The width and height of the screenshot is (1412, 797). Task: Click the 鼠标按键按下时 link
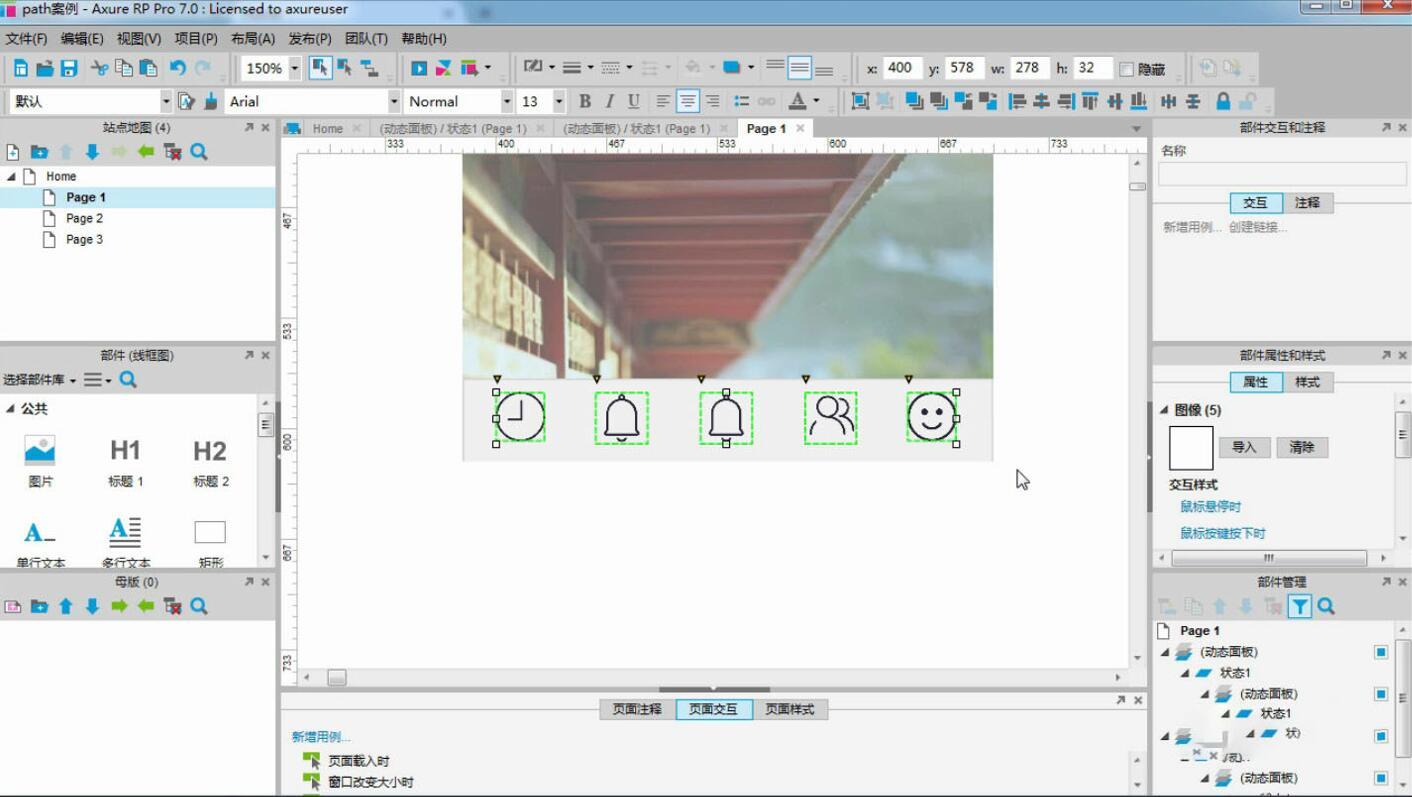click(1223, 533)
